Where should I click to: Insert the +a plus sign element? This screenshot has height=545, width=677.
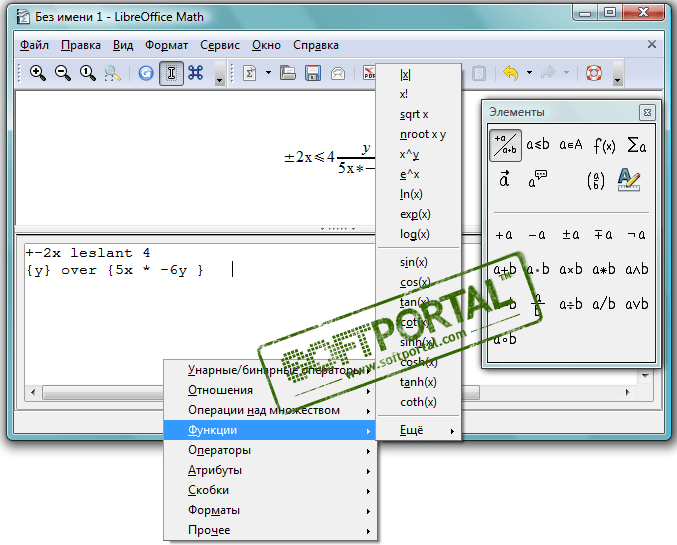504,235
